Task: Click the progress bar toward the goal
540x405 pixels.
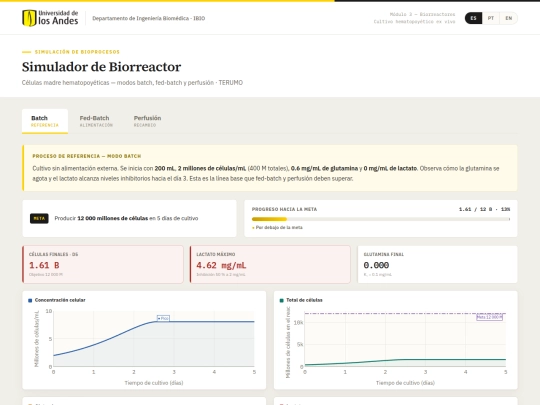Action: (x=381, y=219)
